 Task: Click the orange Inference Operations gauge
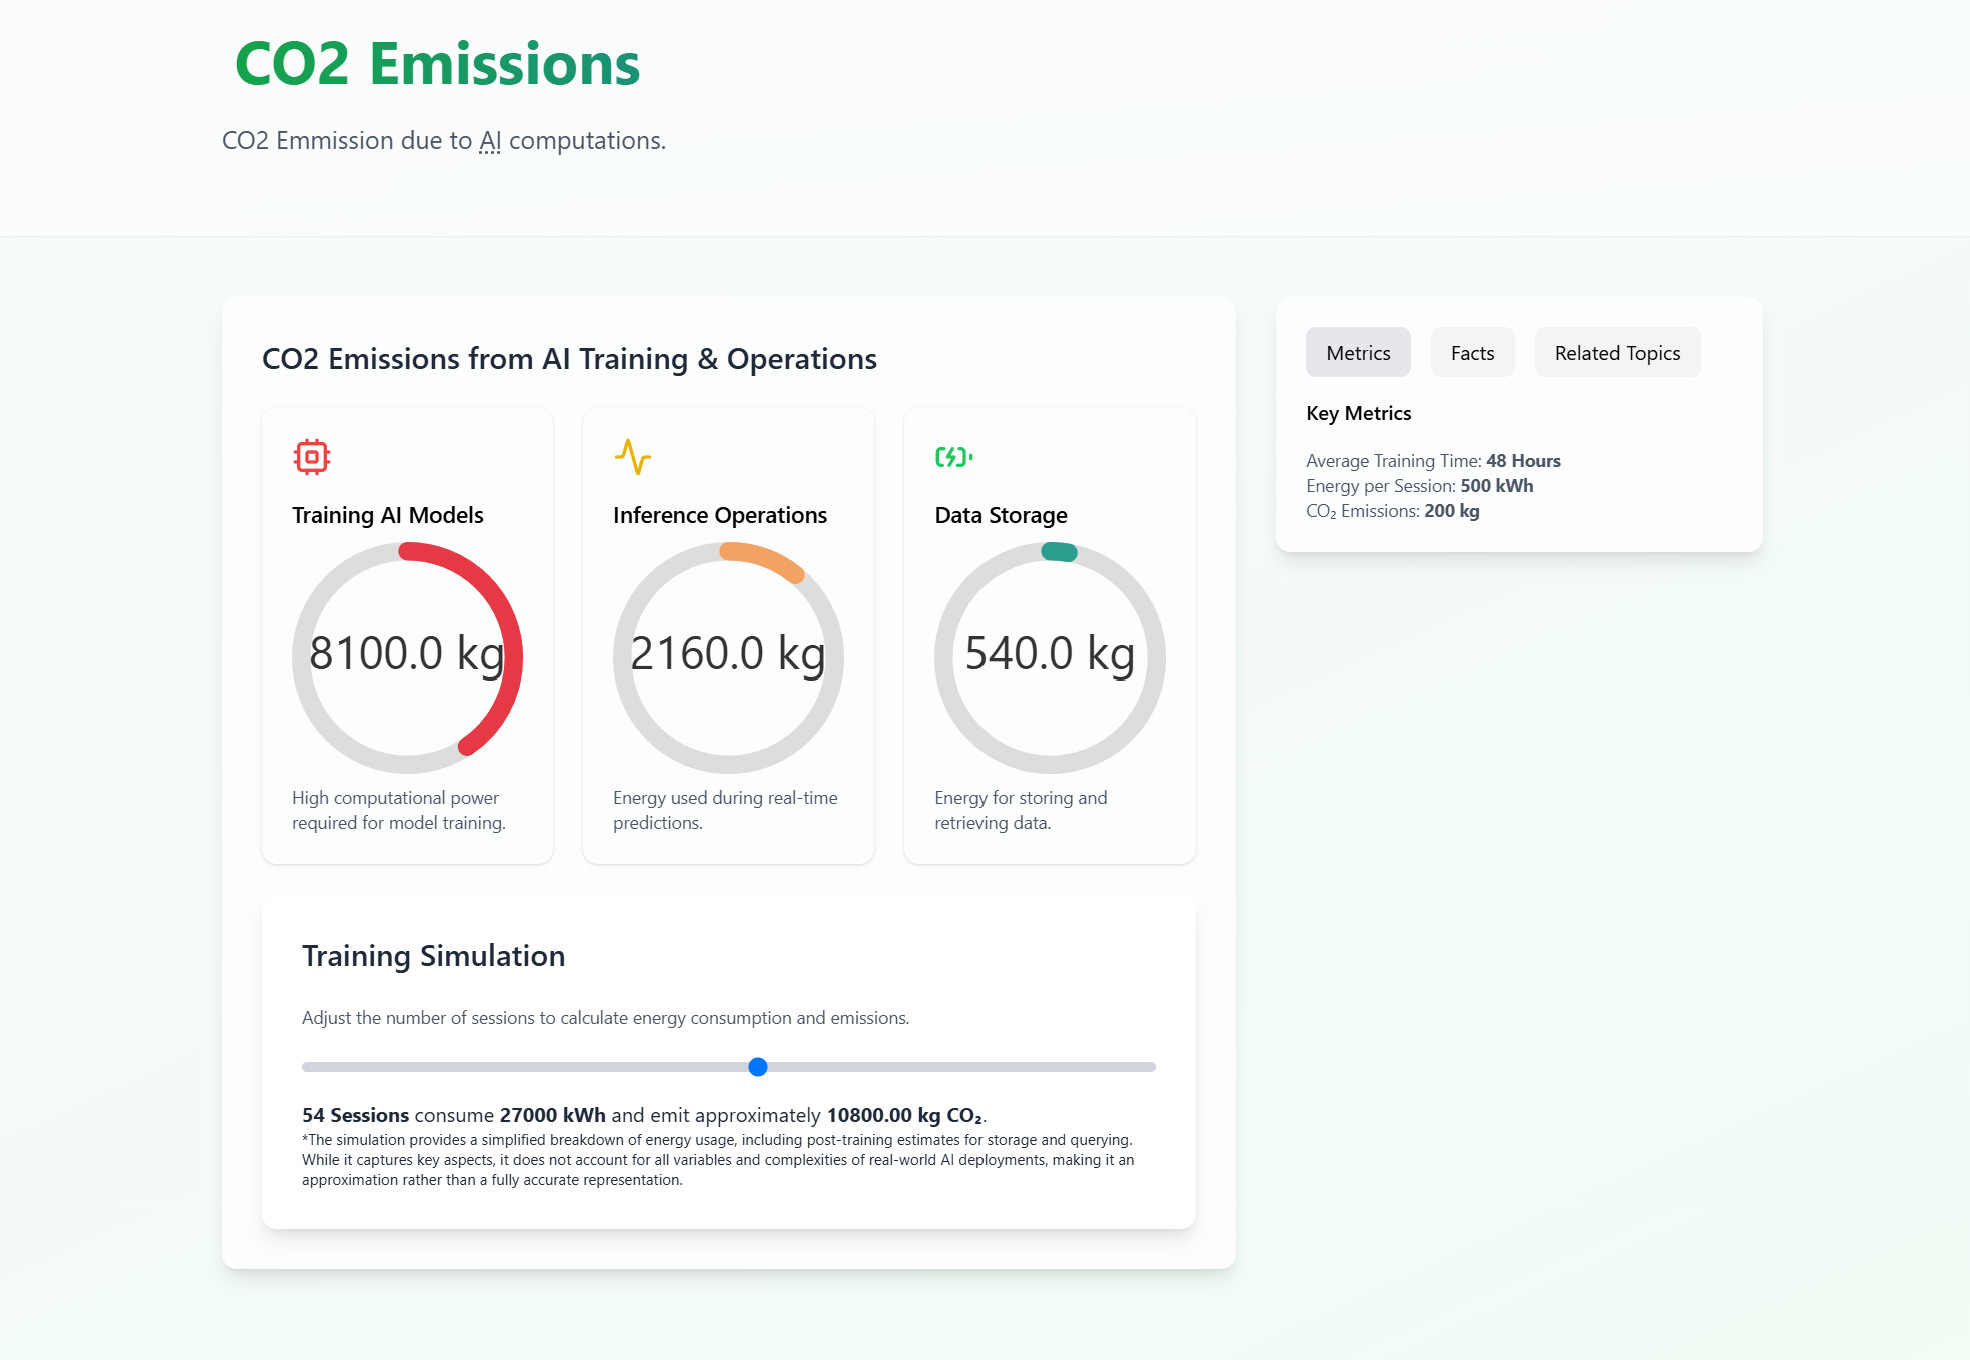coord(765,558)
